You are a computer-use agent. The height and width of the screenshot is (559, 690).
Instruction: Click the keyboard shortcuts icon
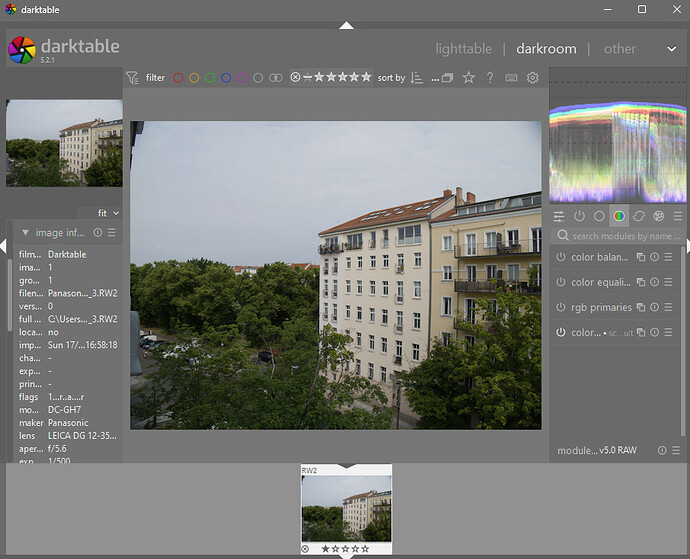512,78
